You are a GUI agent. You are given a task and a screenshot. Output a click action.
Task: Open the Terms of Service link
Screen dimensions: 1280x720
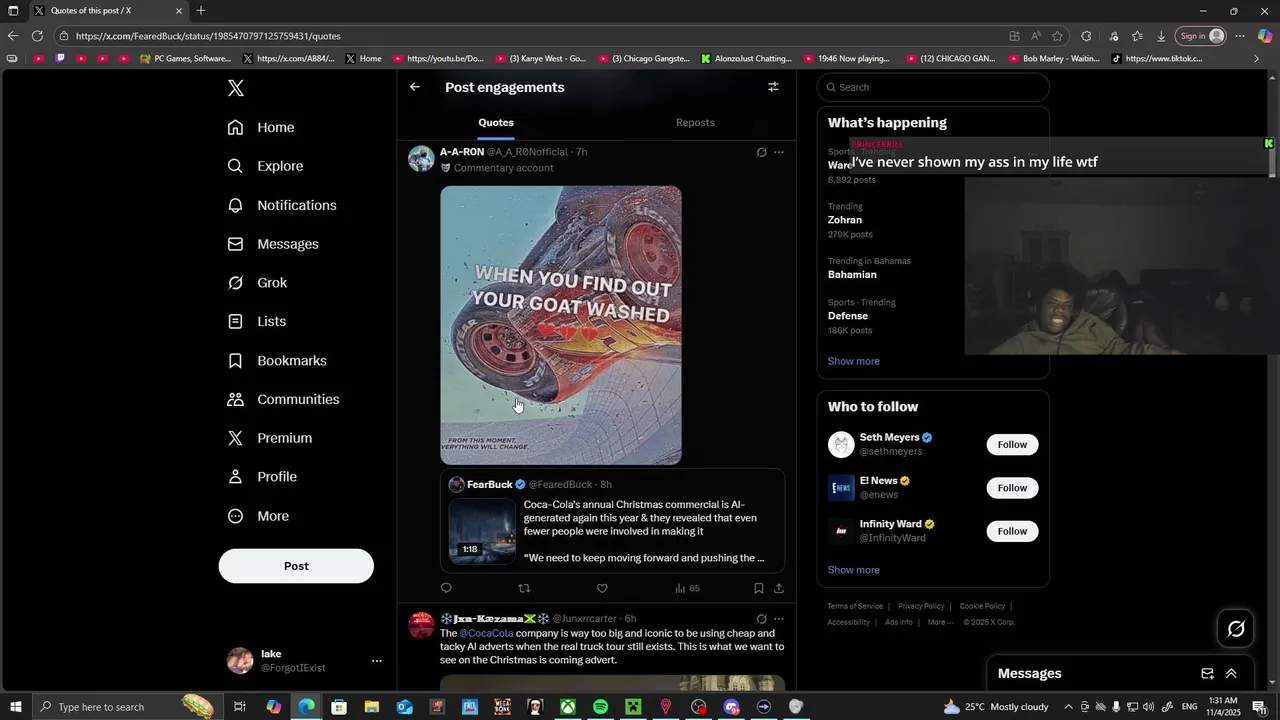pyautogui.click(x=855, y=606)
